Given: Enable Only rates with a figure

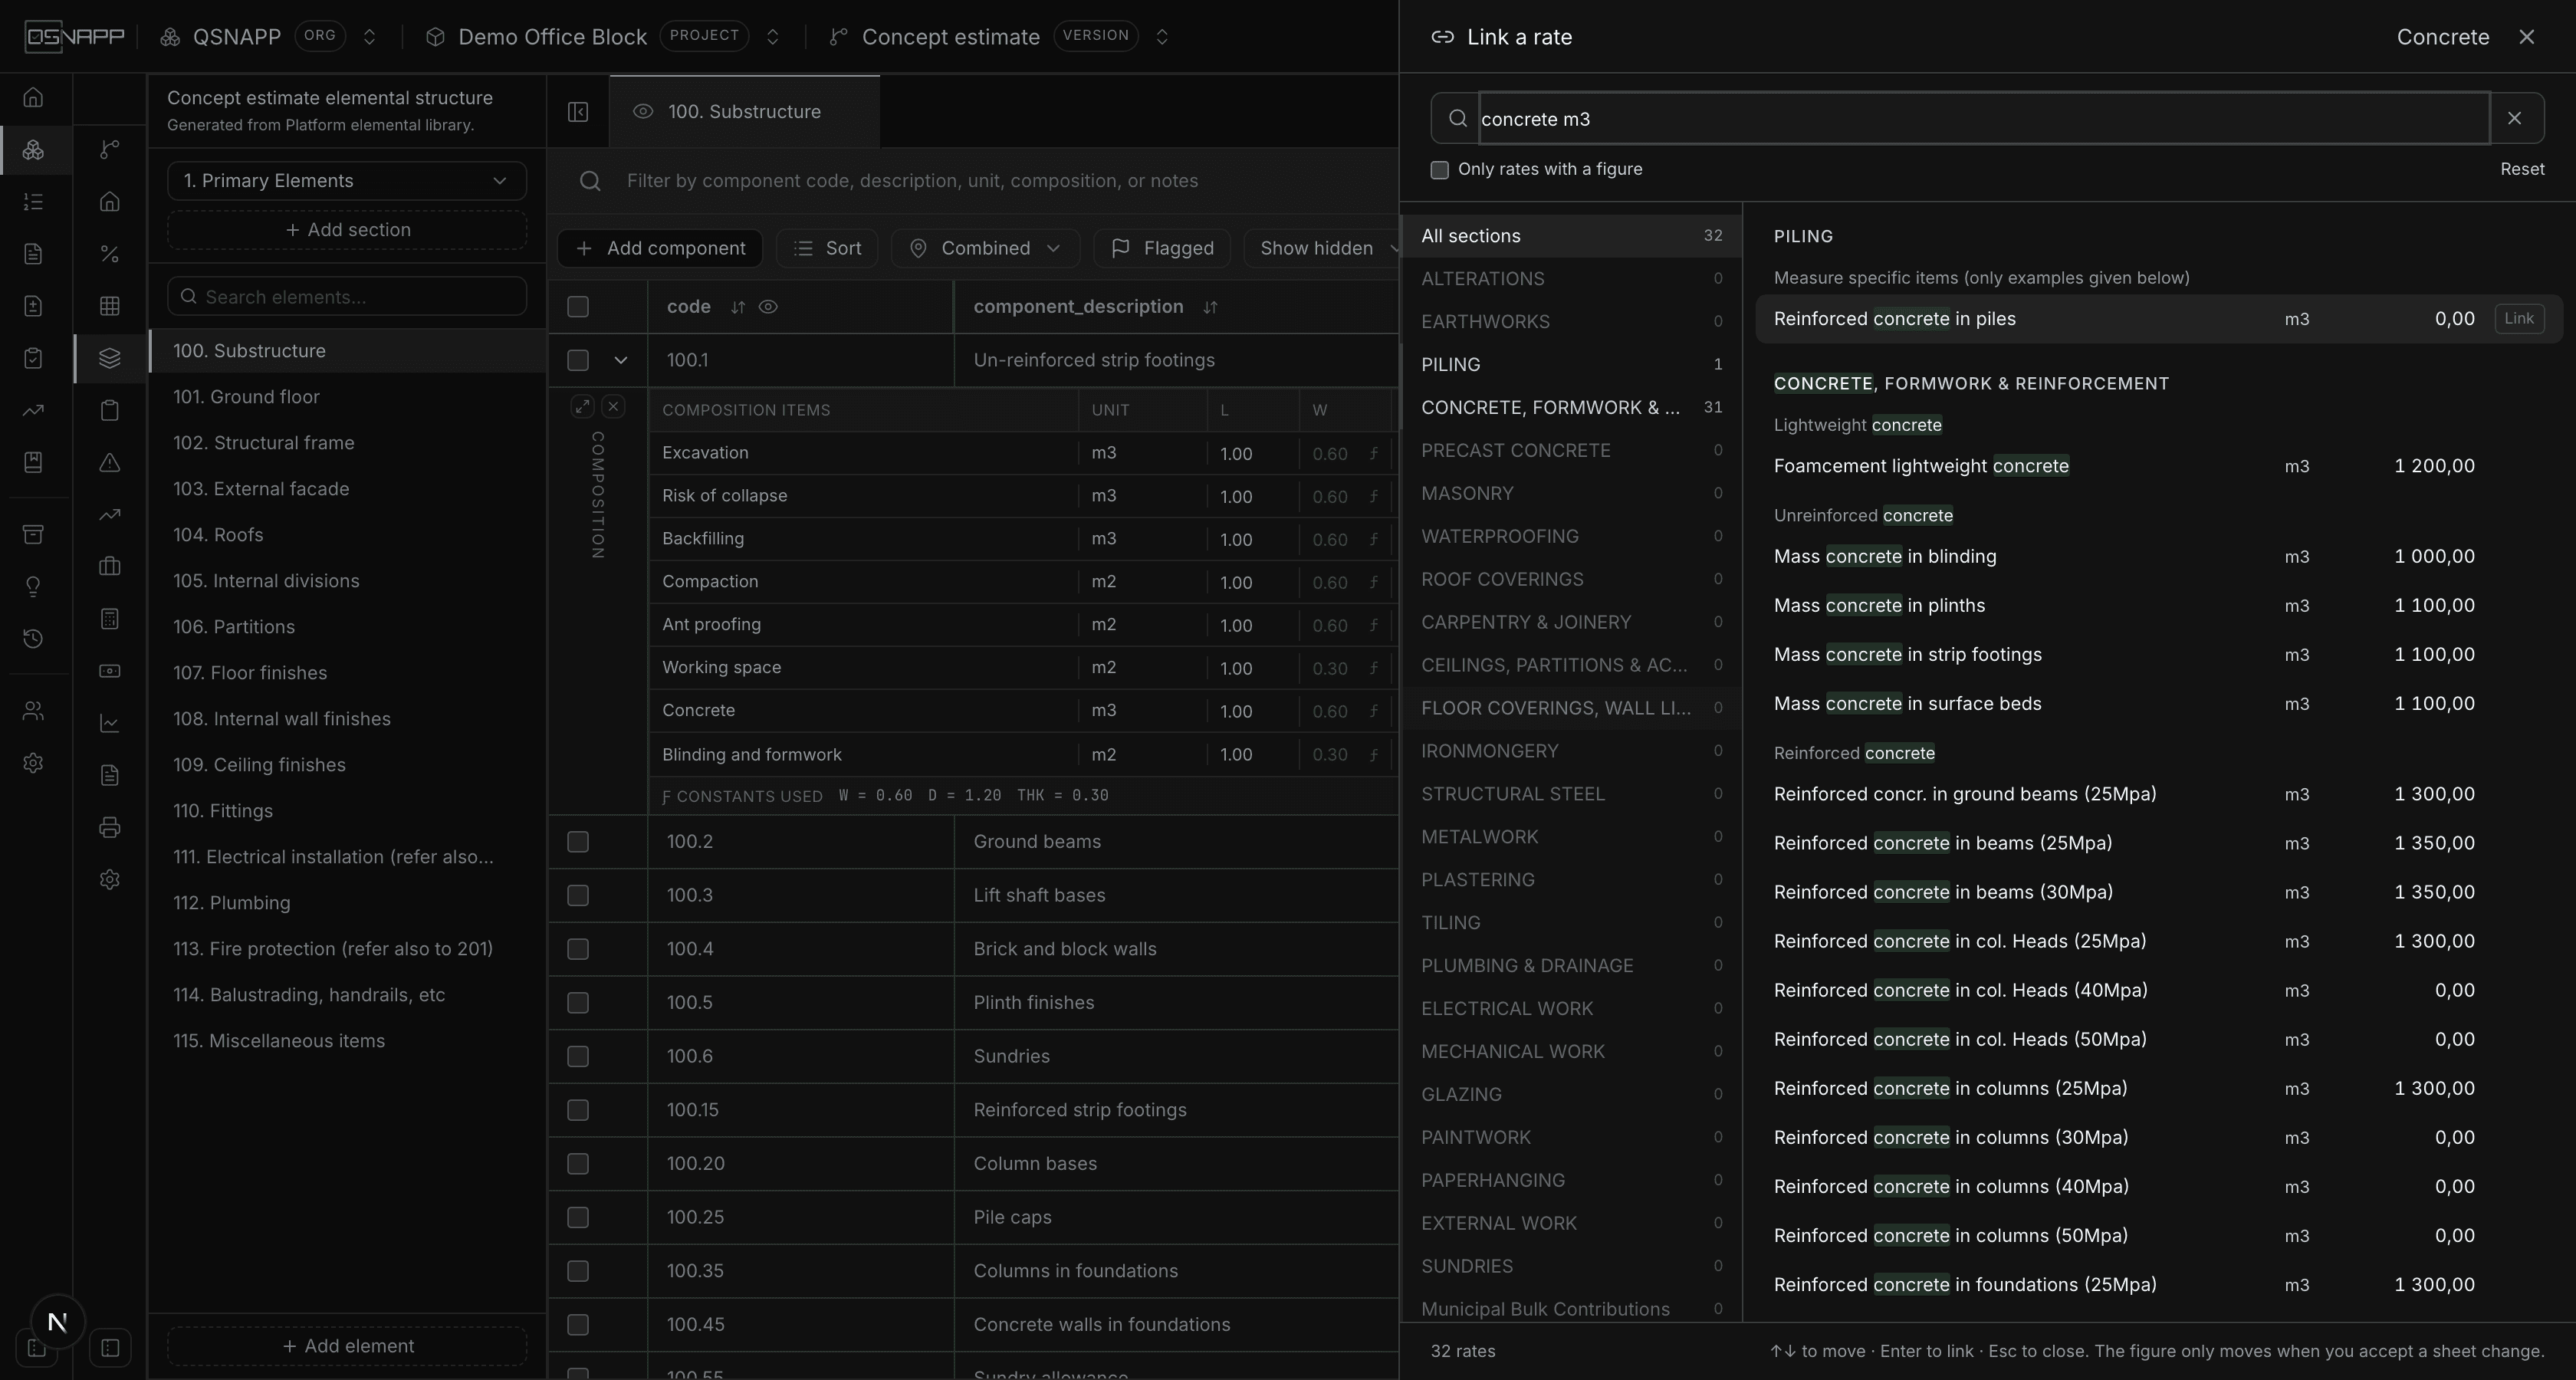Looking at the screenshot, I should click(1440, 170).
